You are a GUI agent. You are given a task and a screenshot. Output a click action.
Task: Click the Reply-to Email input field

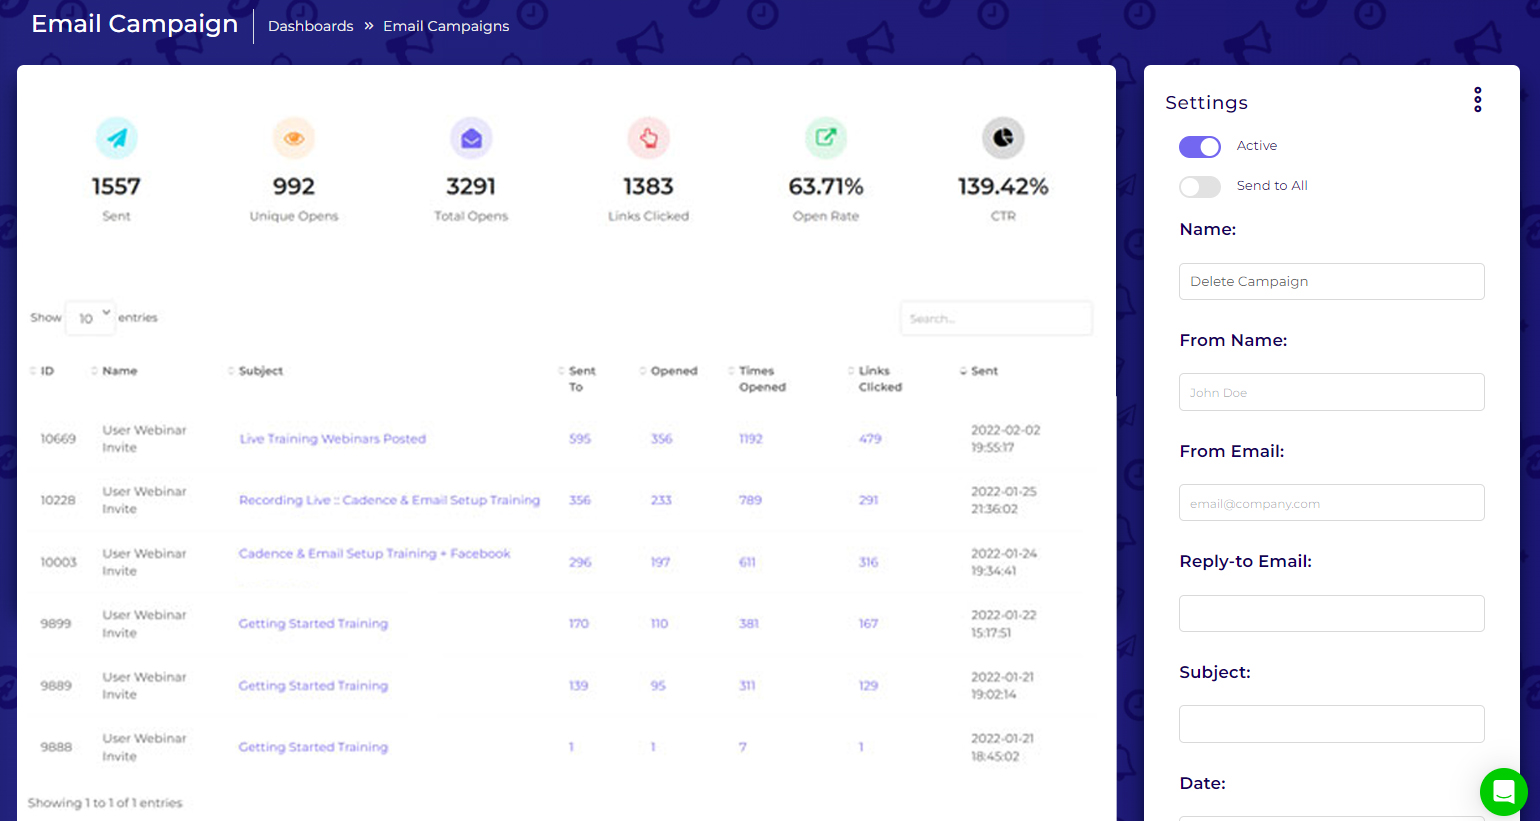point(1331,613)
